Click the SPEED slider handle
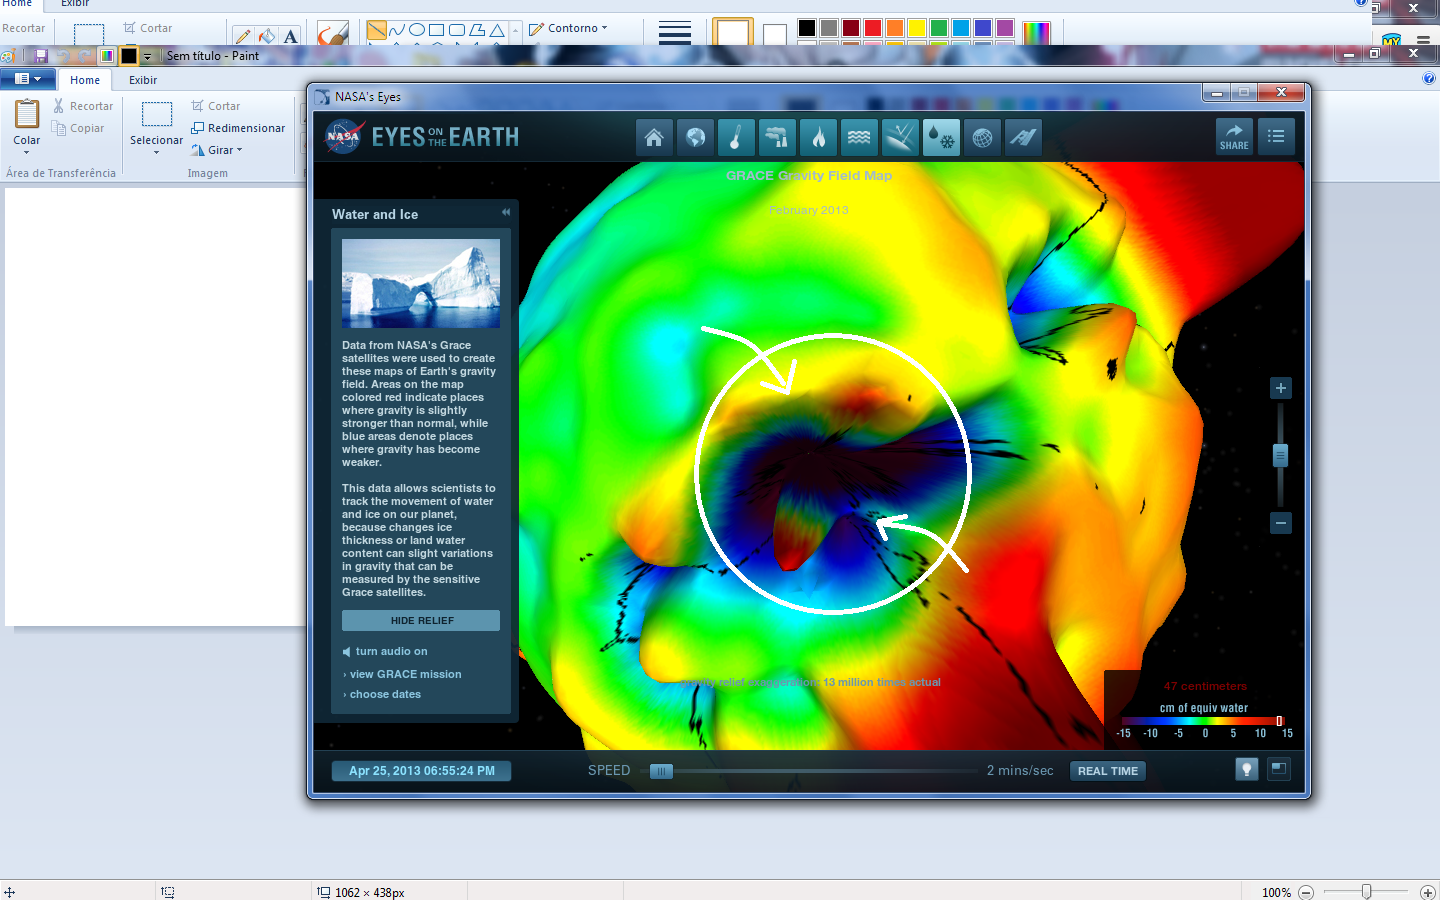 pyautogui.click(x=661, y=771)
